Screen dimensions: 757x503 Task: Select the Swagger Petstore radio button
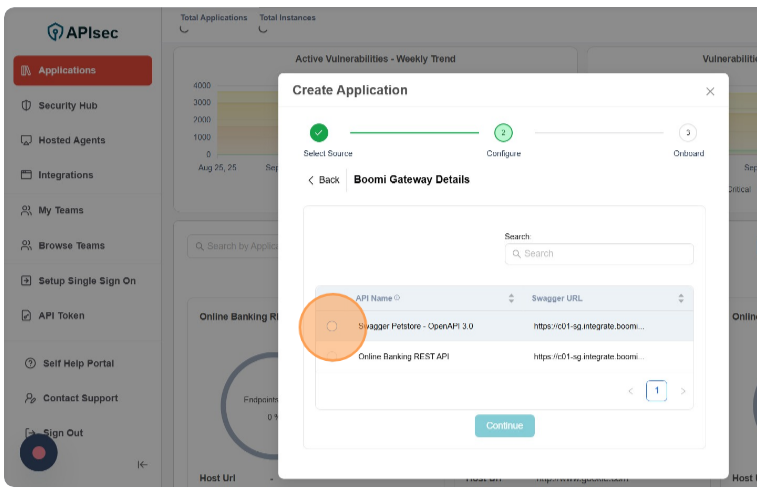332,326
